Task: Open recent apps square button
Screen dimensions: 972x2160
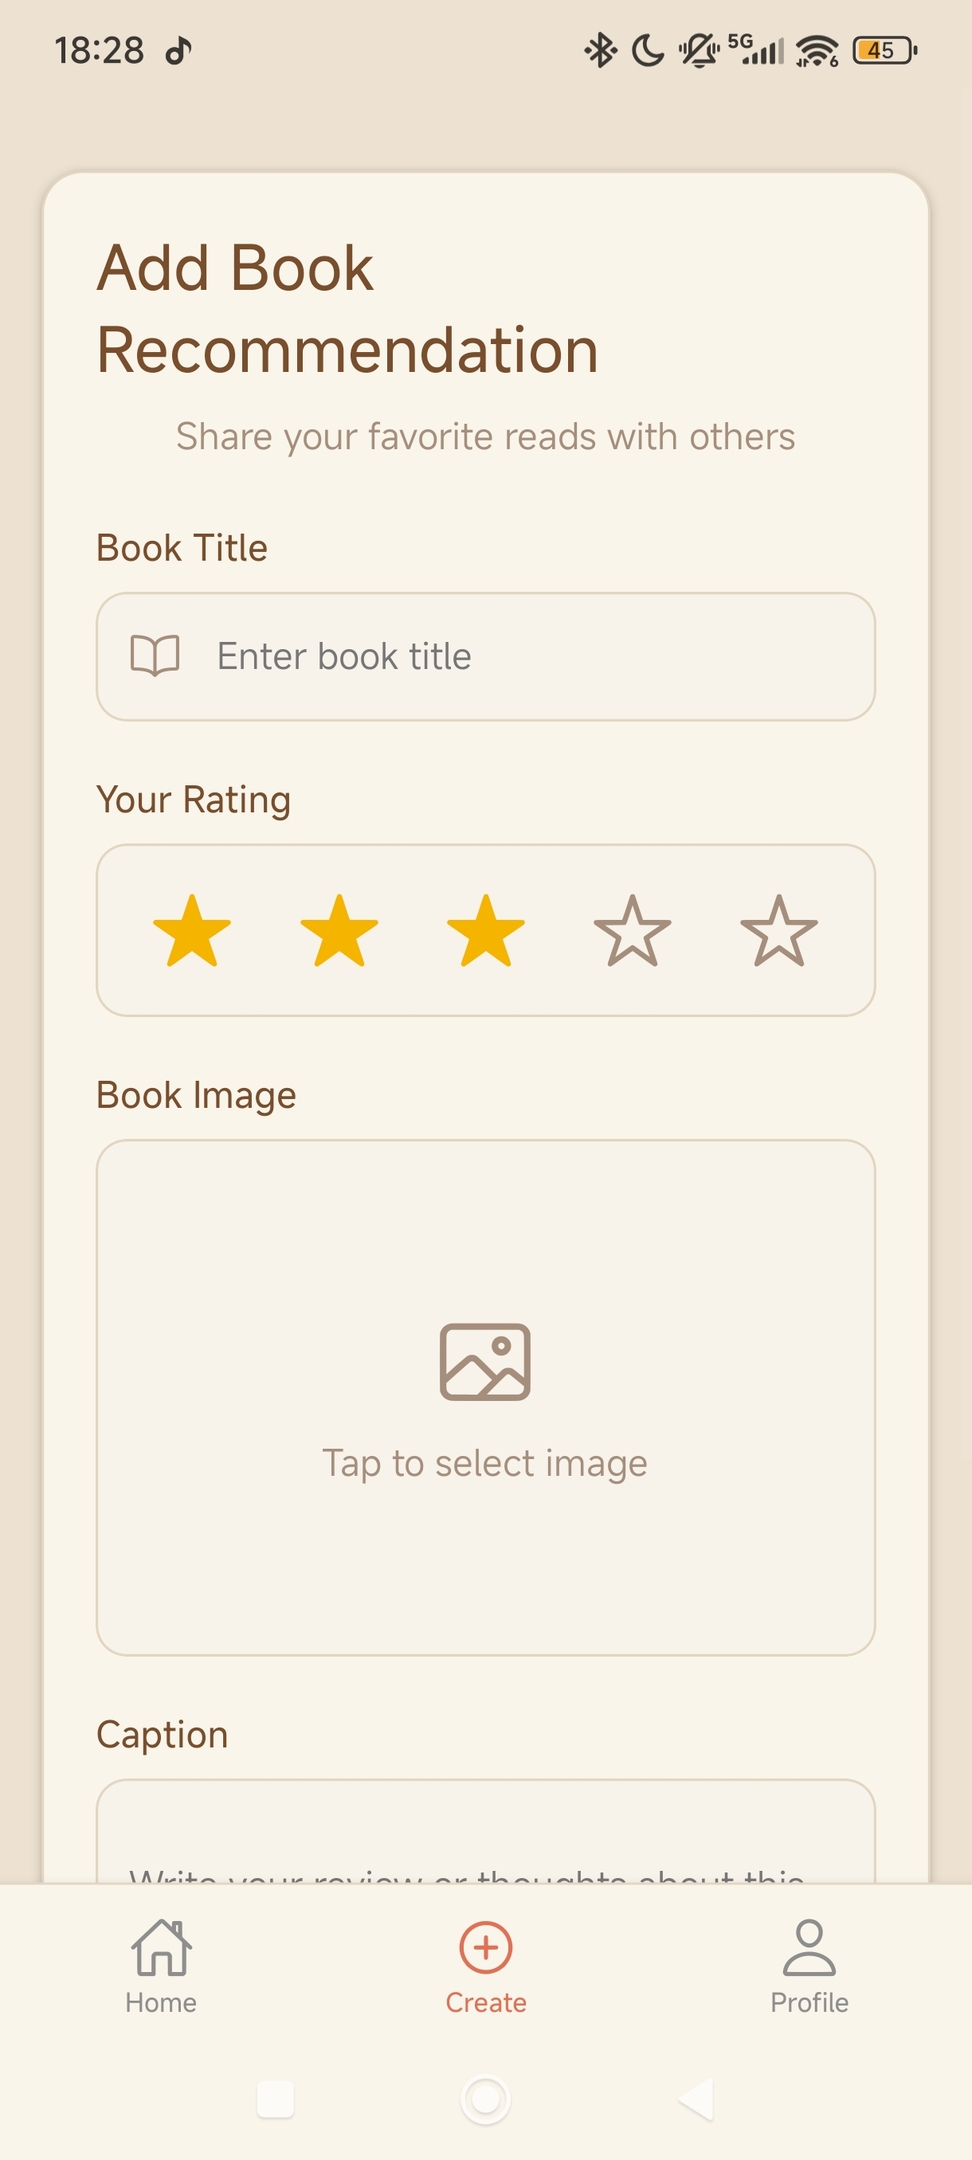Action: click(275, 2099)
